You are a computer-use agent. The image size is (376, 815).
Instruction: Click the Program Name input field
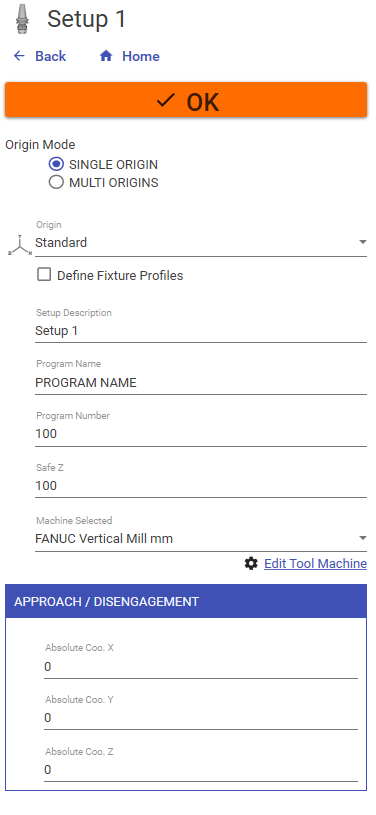[201, 383]
